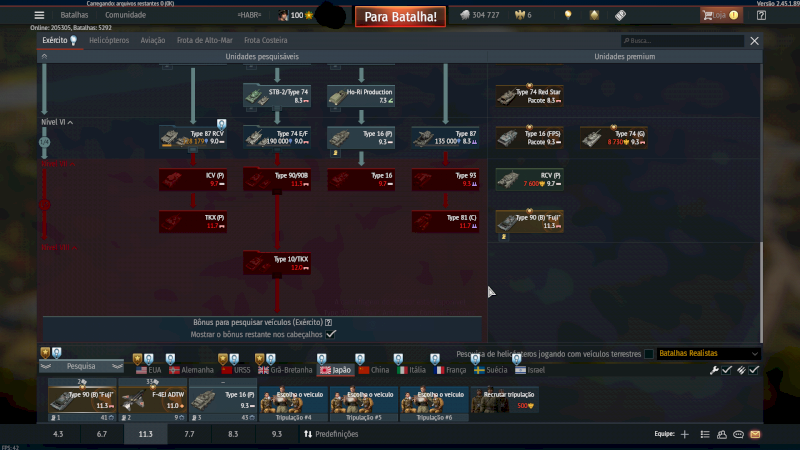
Task: Toggle auto-repair checkbox beside wrench
Action: click(x=727, y=370)
